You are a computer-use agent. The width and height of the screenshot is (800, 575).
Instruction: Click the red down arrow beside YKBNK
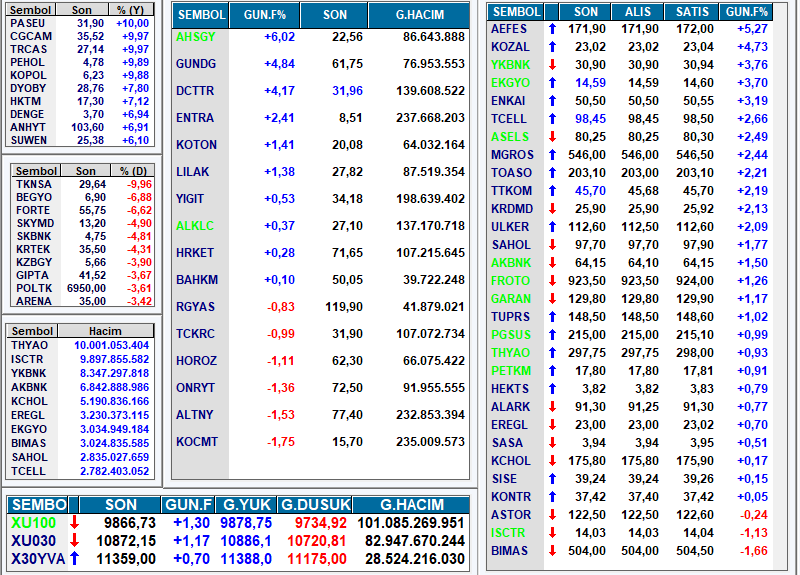click(x=552, y=65)
